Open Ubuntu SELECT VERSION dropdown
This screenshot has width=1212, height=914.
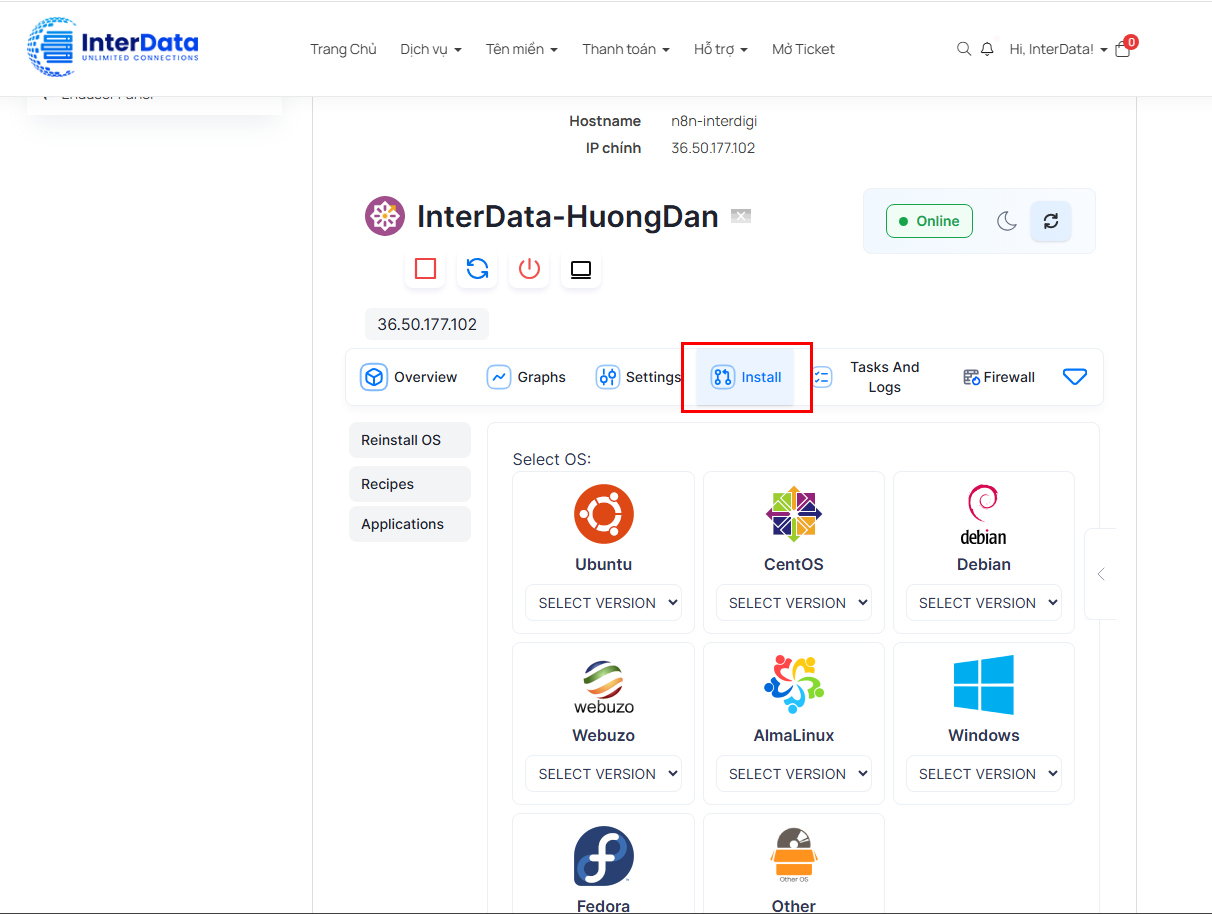coord(604,603)
